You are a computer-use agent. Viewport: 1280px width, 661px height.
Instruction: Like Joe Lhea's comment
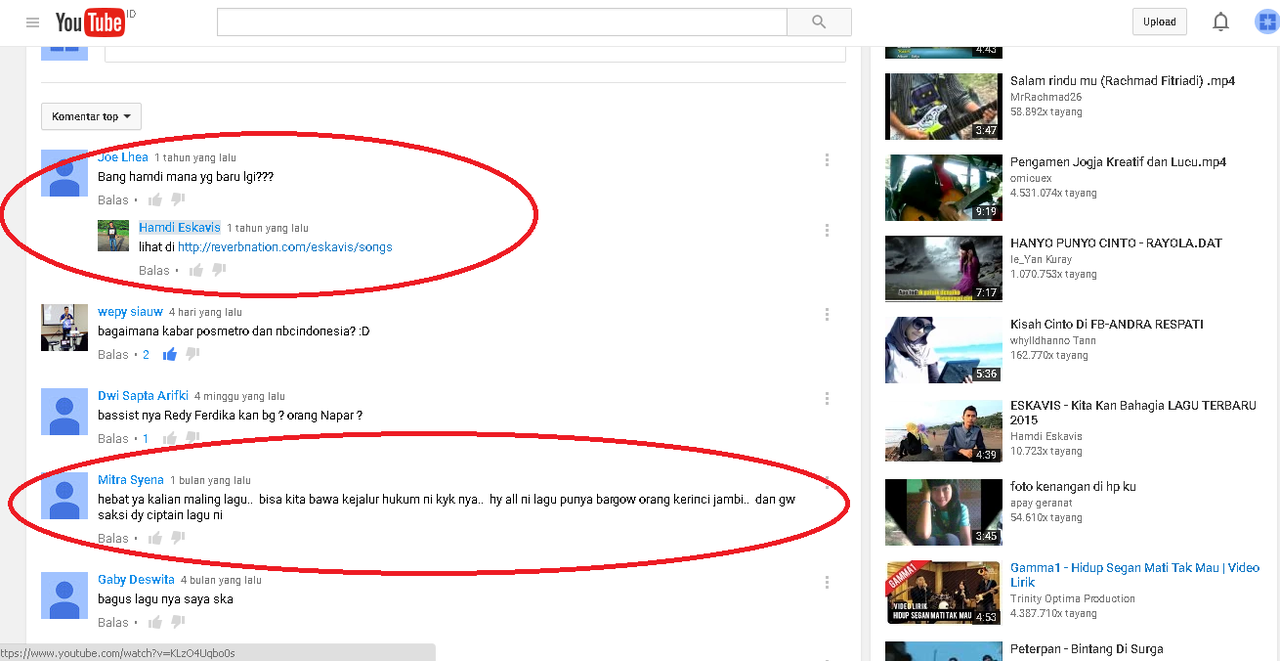click(155, 200)
